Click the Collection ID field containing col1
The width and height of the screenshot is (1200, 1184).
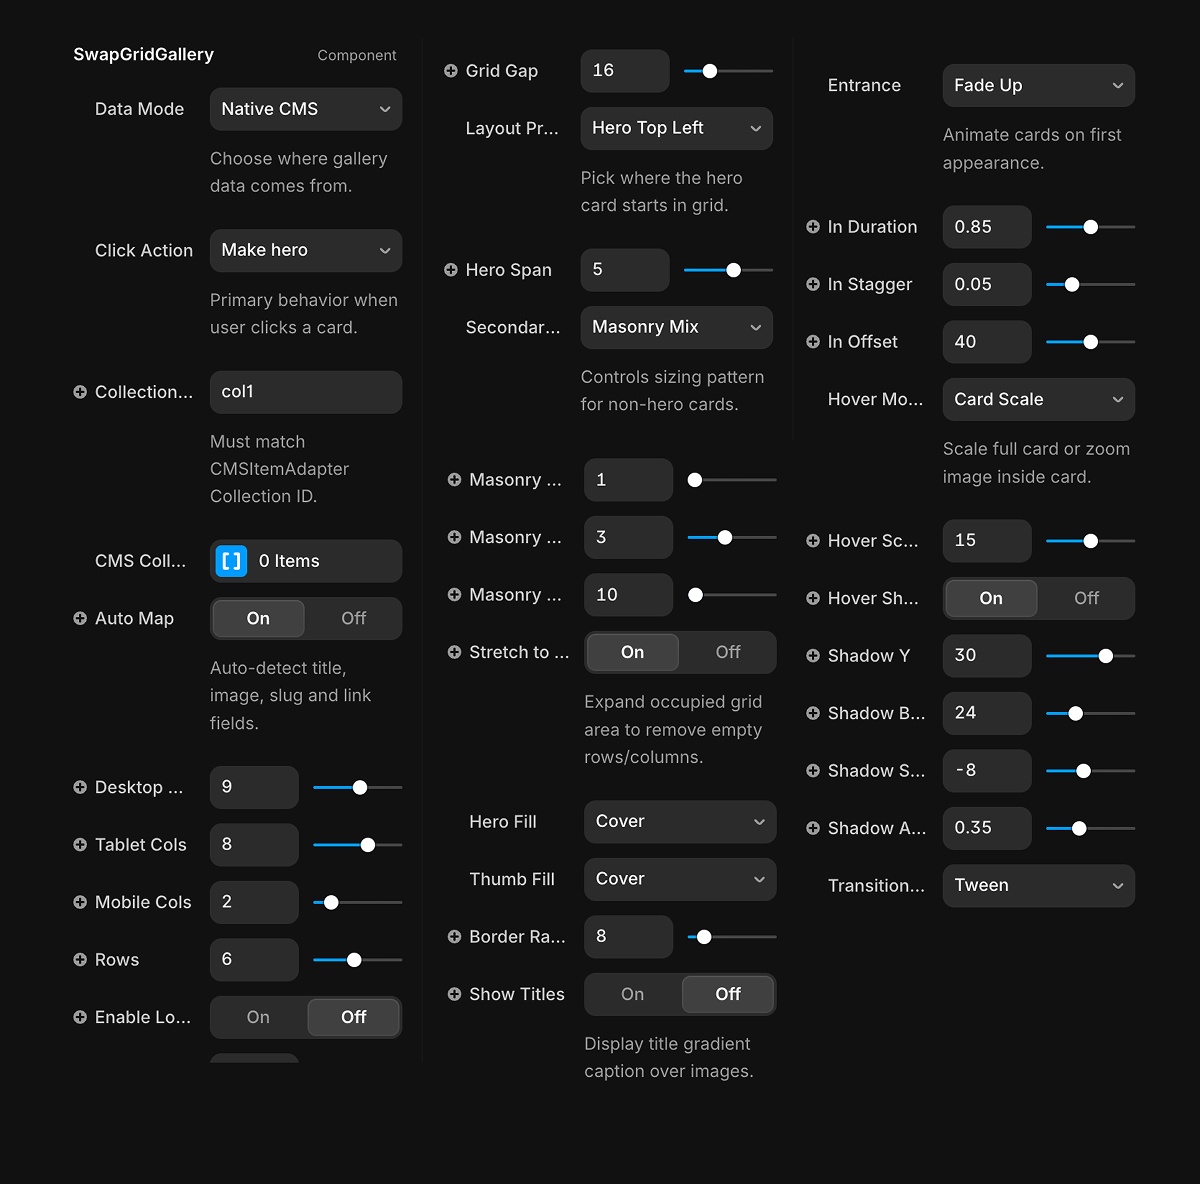tap(306, 392)
